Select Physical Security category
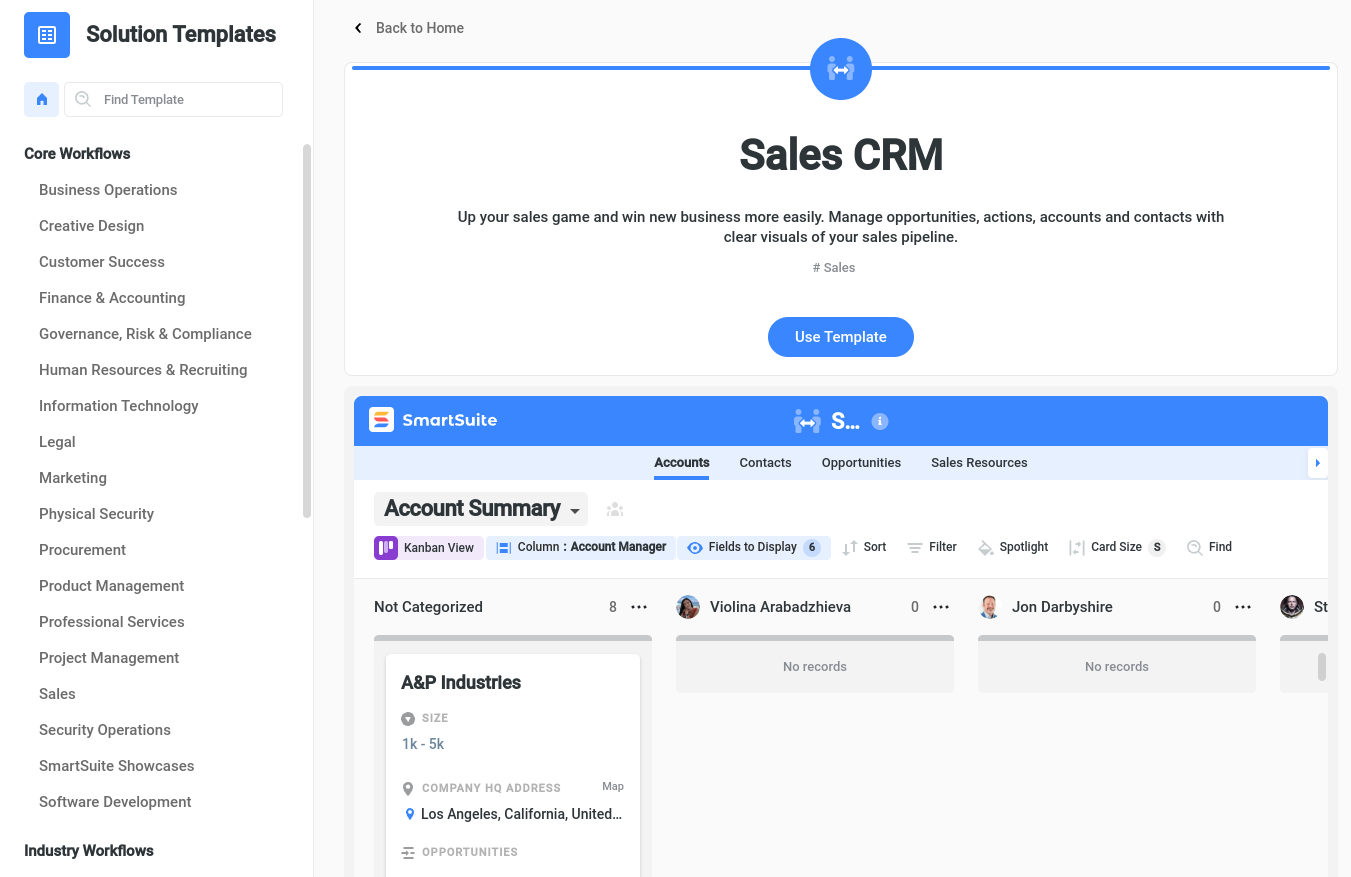This screenshot has height=877, width=1351. (x=97, y=514)
